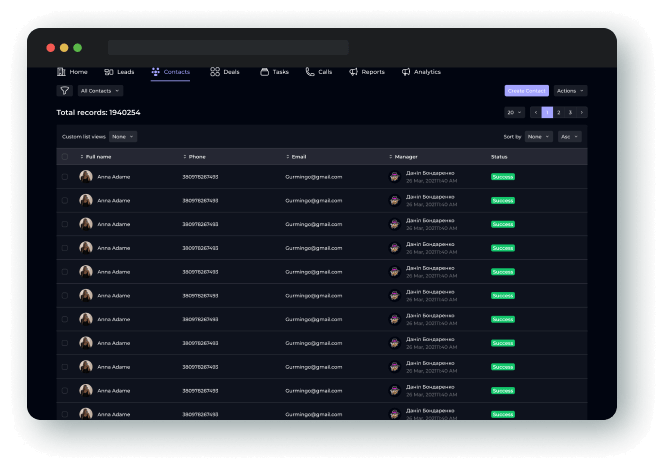Open the 20 records per page dropdown

[514, 113]
